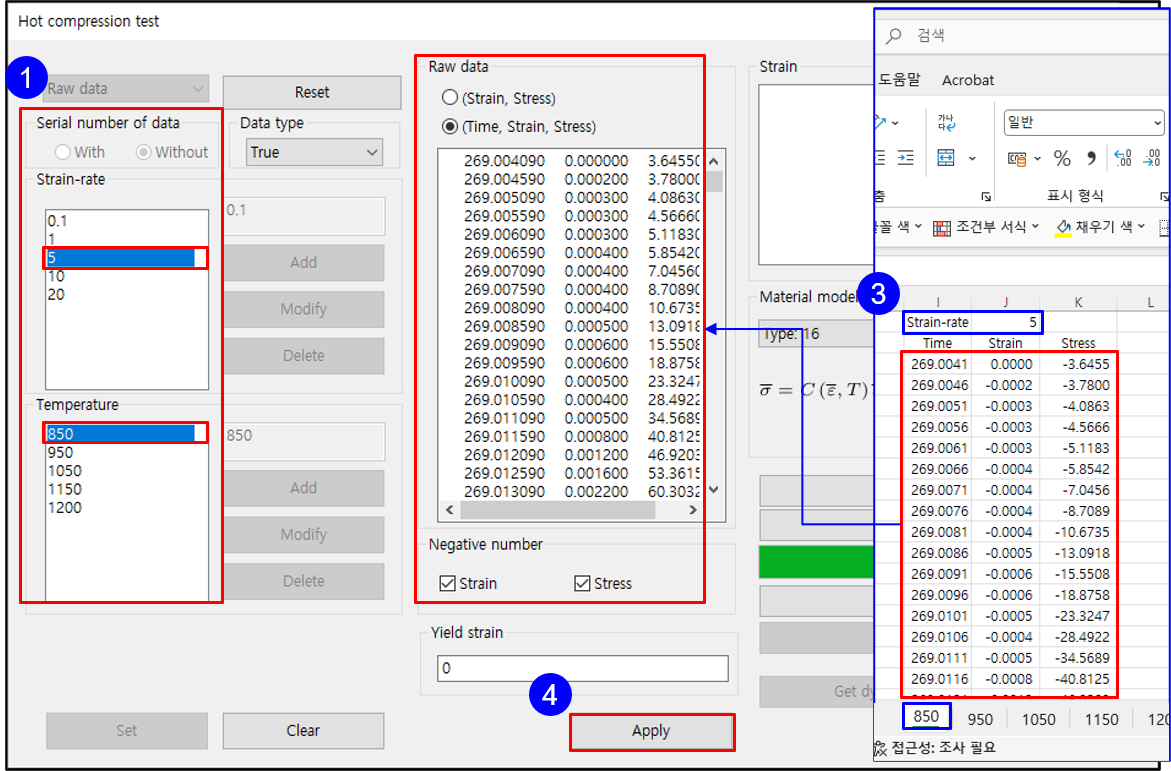Expand the font color (글꼴 색) dropdown arrow
This screenshot has height=771, width=1171.
pos(918,226)
